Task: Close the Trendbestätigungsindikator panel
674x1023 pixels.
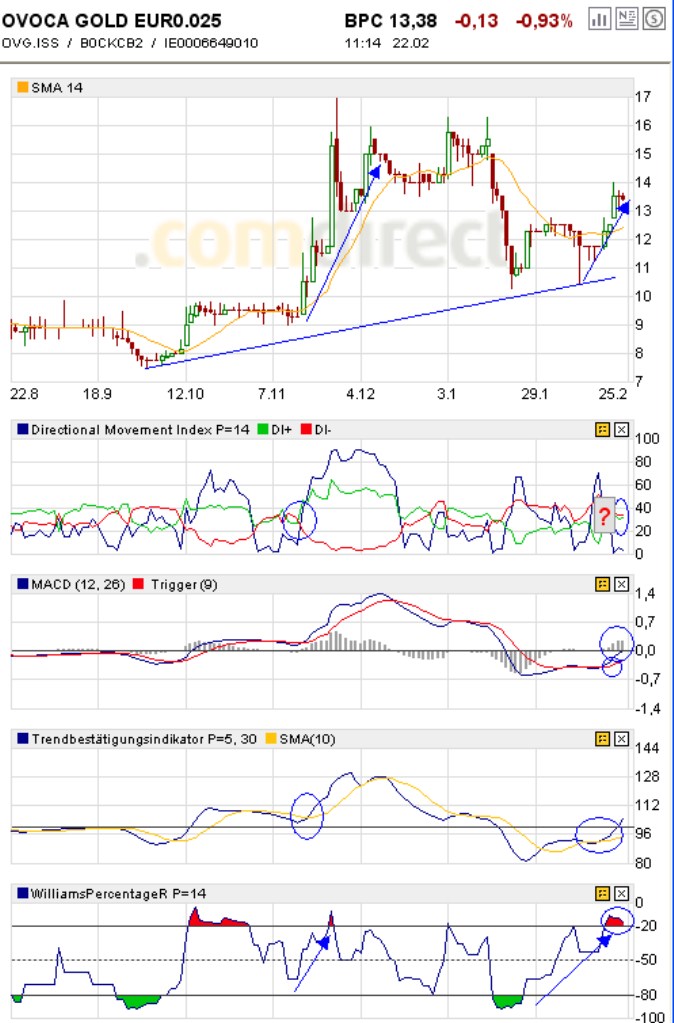Action: coord(621,739)
